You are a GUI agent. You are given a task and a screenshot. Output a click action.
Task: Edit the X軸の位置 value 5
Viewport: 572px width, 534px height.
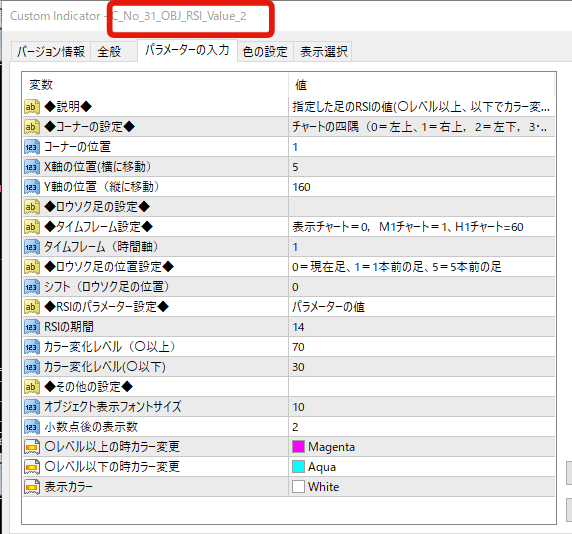(x=422, y=167)
